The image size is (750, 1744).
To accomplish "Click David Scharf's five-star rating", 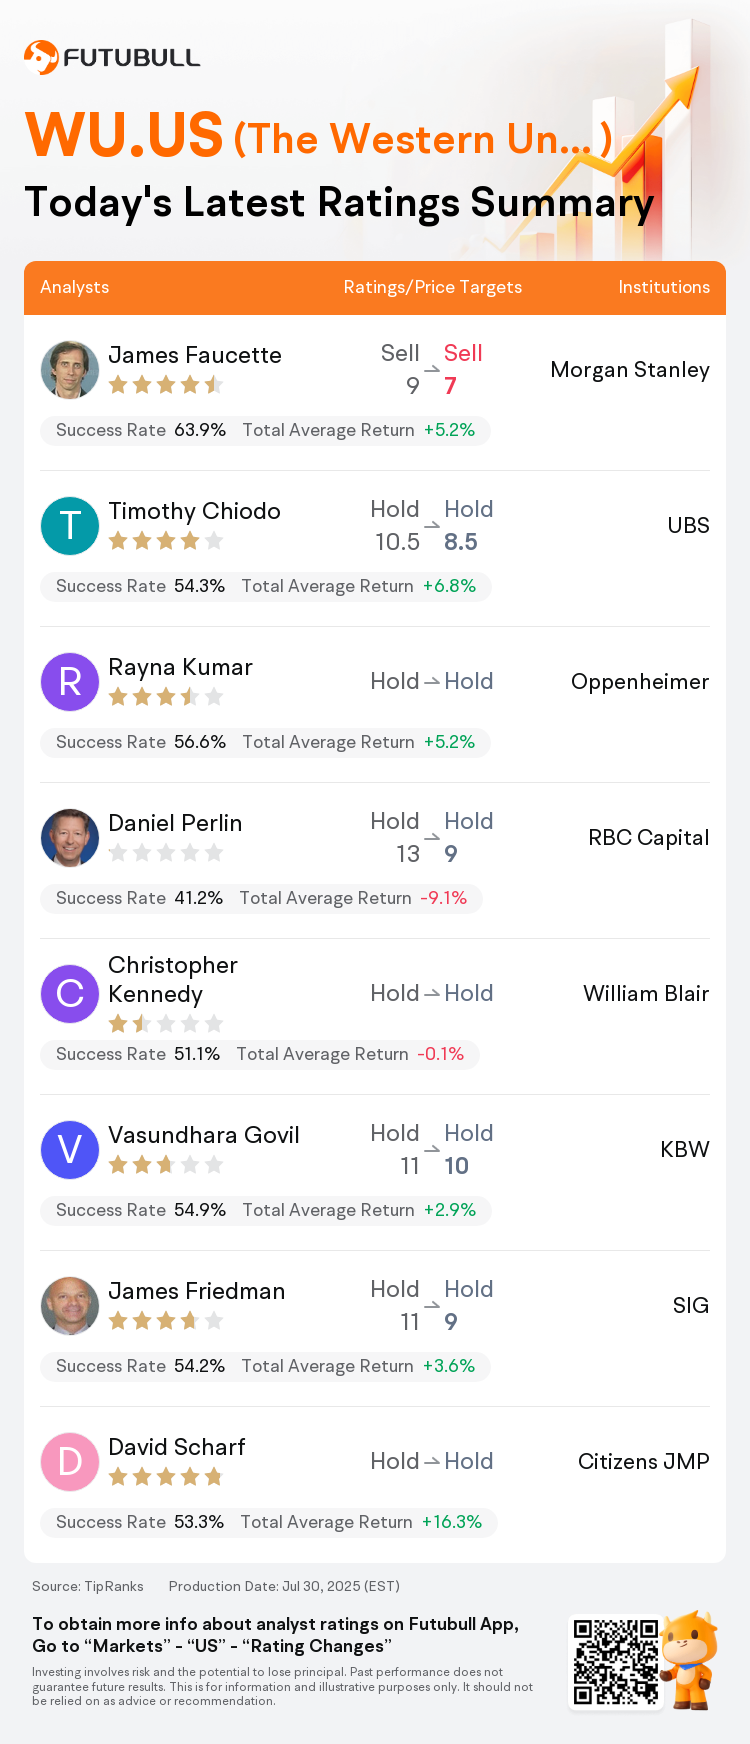I will 166,1477.
